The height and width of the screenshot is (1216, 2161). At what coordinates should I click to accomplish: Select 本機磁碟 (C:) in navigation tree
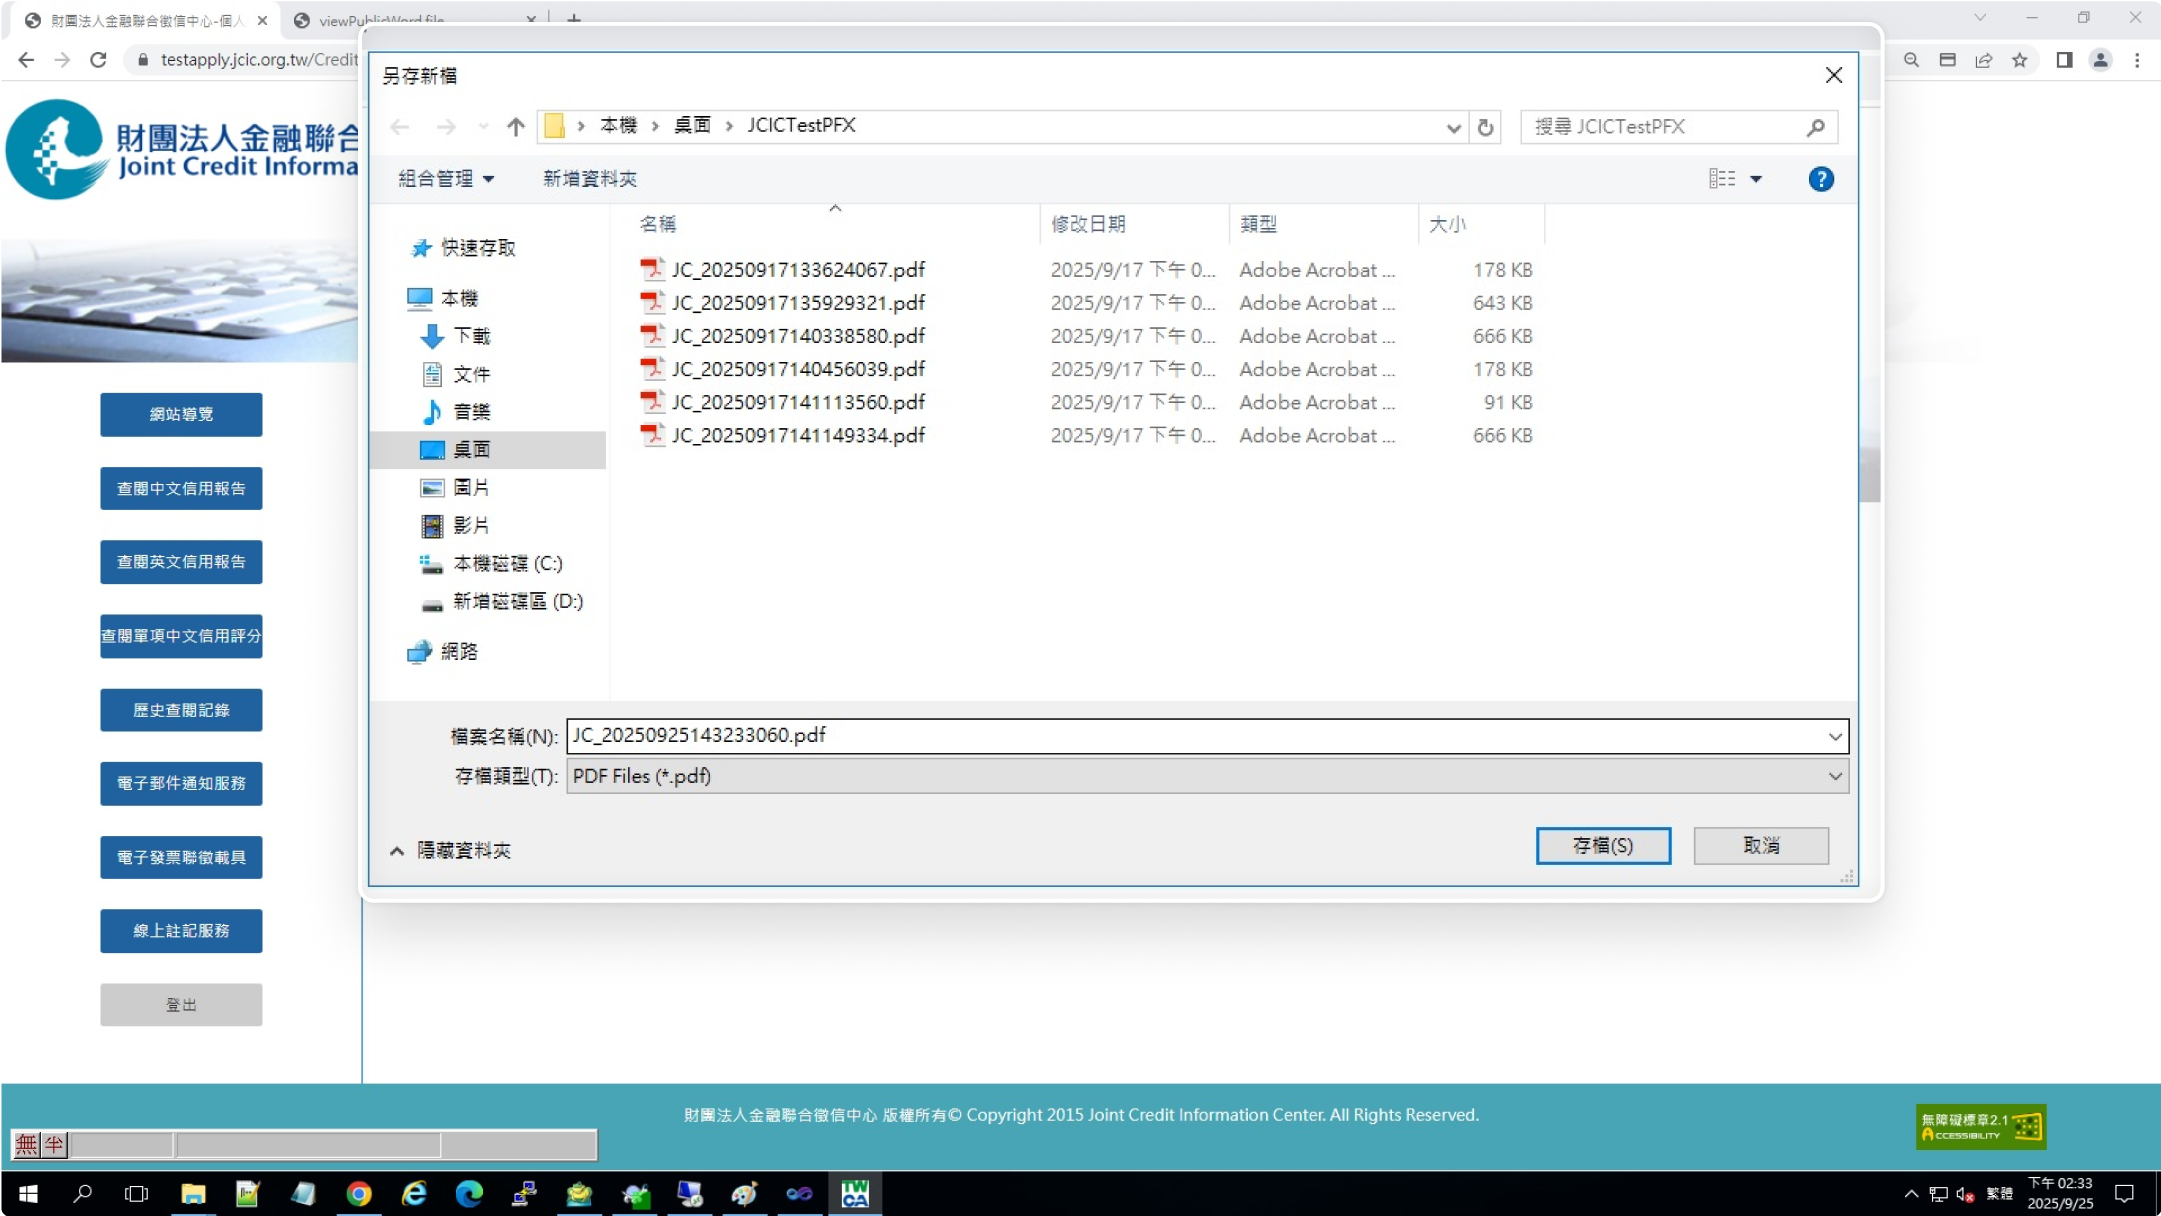[506, 563]
